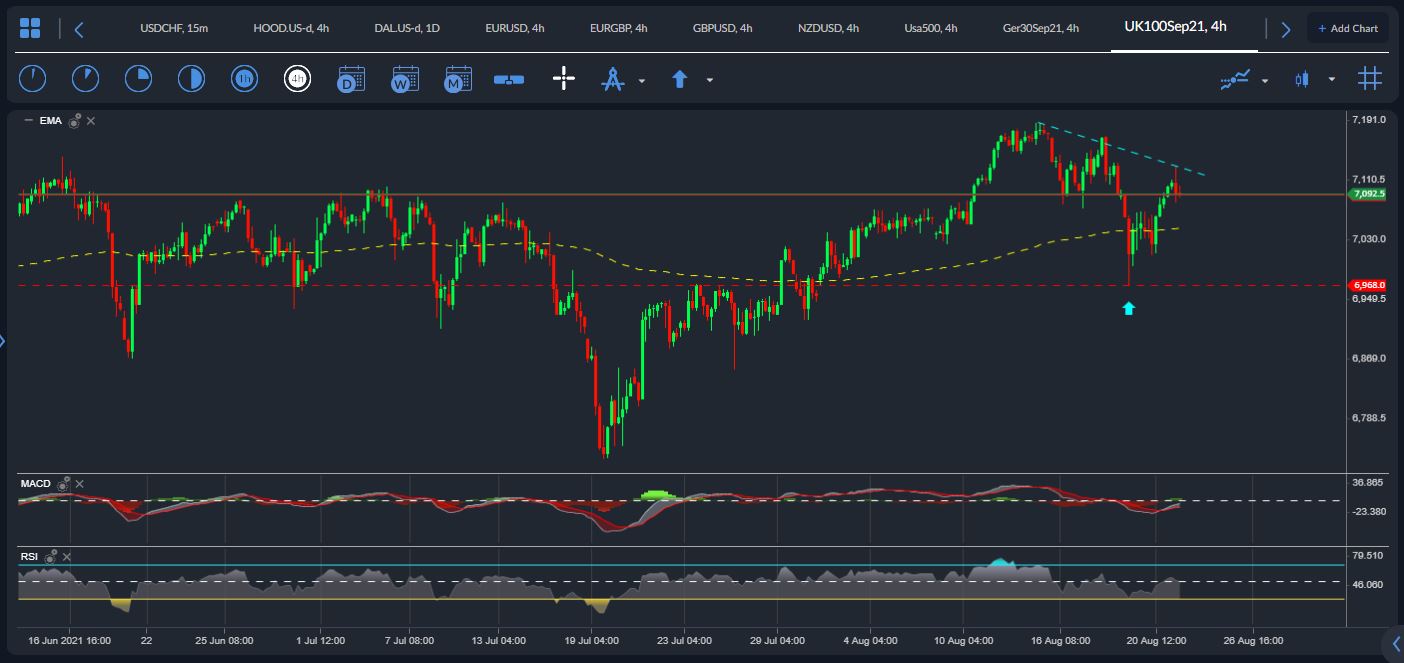Click the red 6,968.0 price level label
1404x663 pixels.
point(1368,285)
